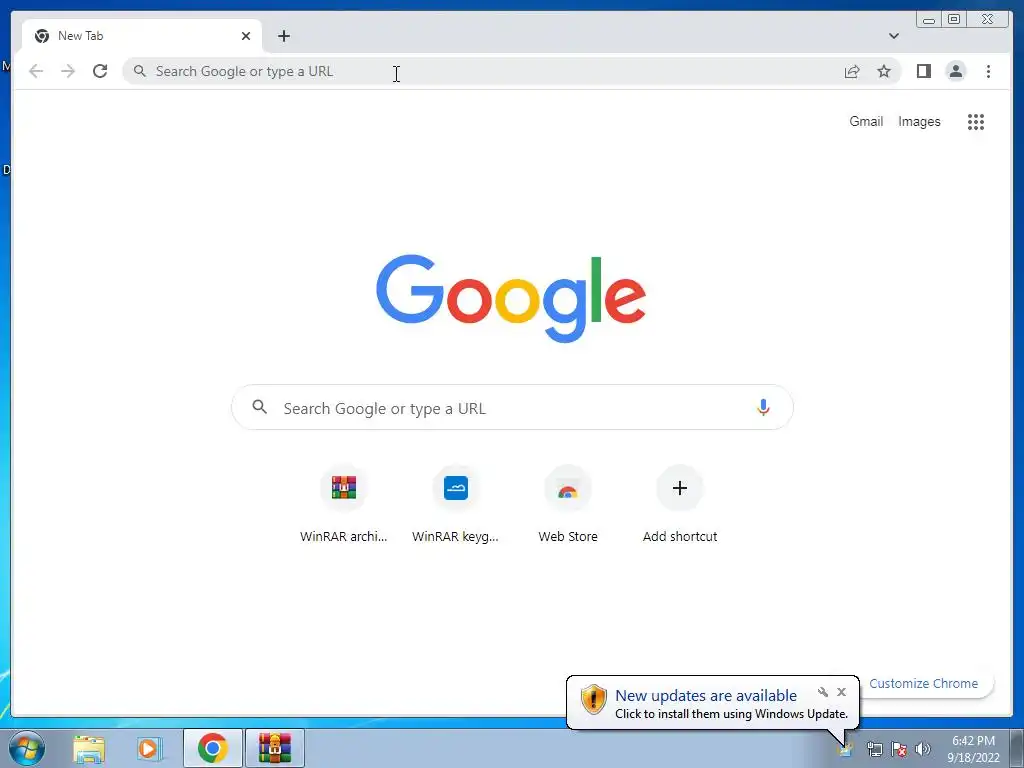Screen dimensions: 1024x768
Task: Go to Google Images link
Action: click(x=919, y=121)
